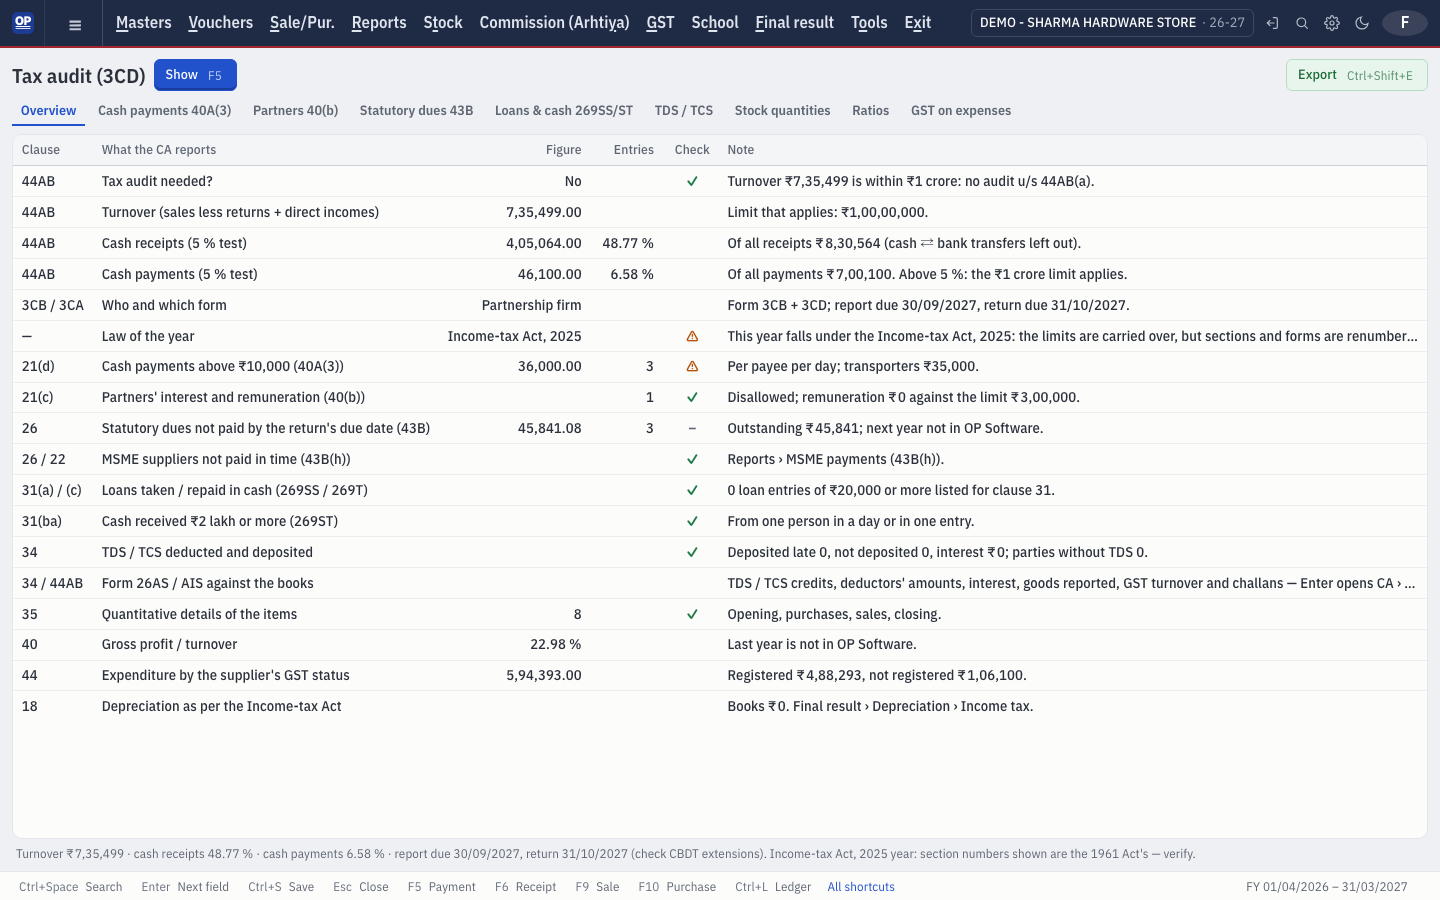Viewport: 1440px width, 900px height.
Task: Click the Figure column header
Action: tap(564, 150)
